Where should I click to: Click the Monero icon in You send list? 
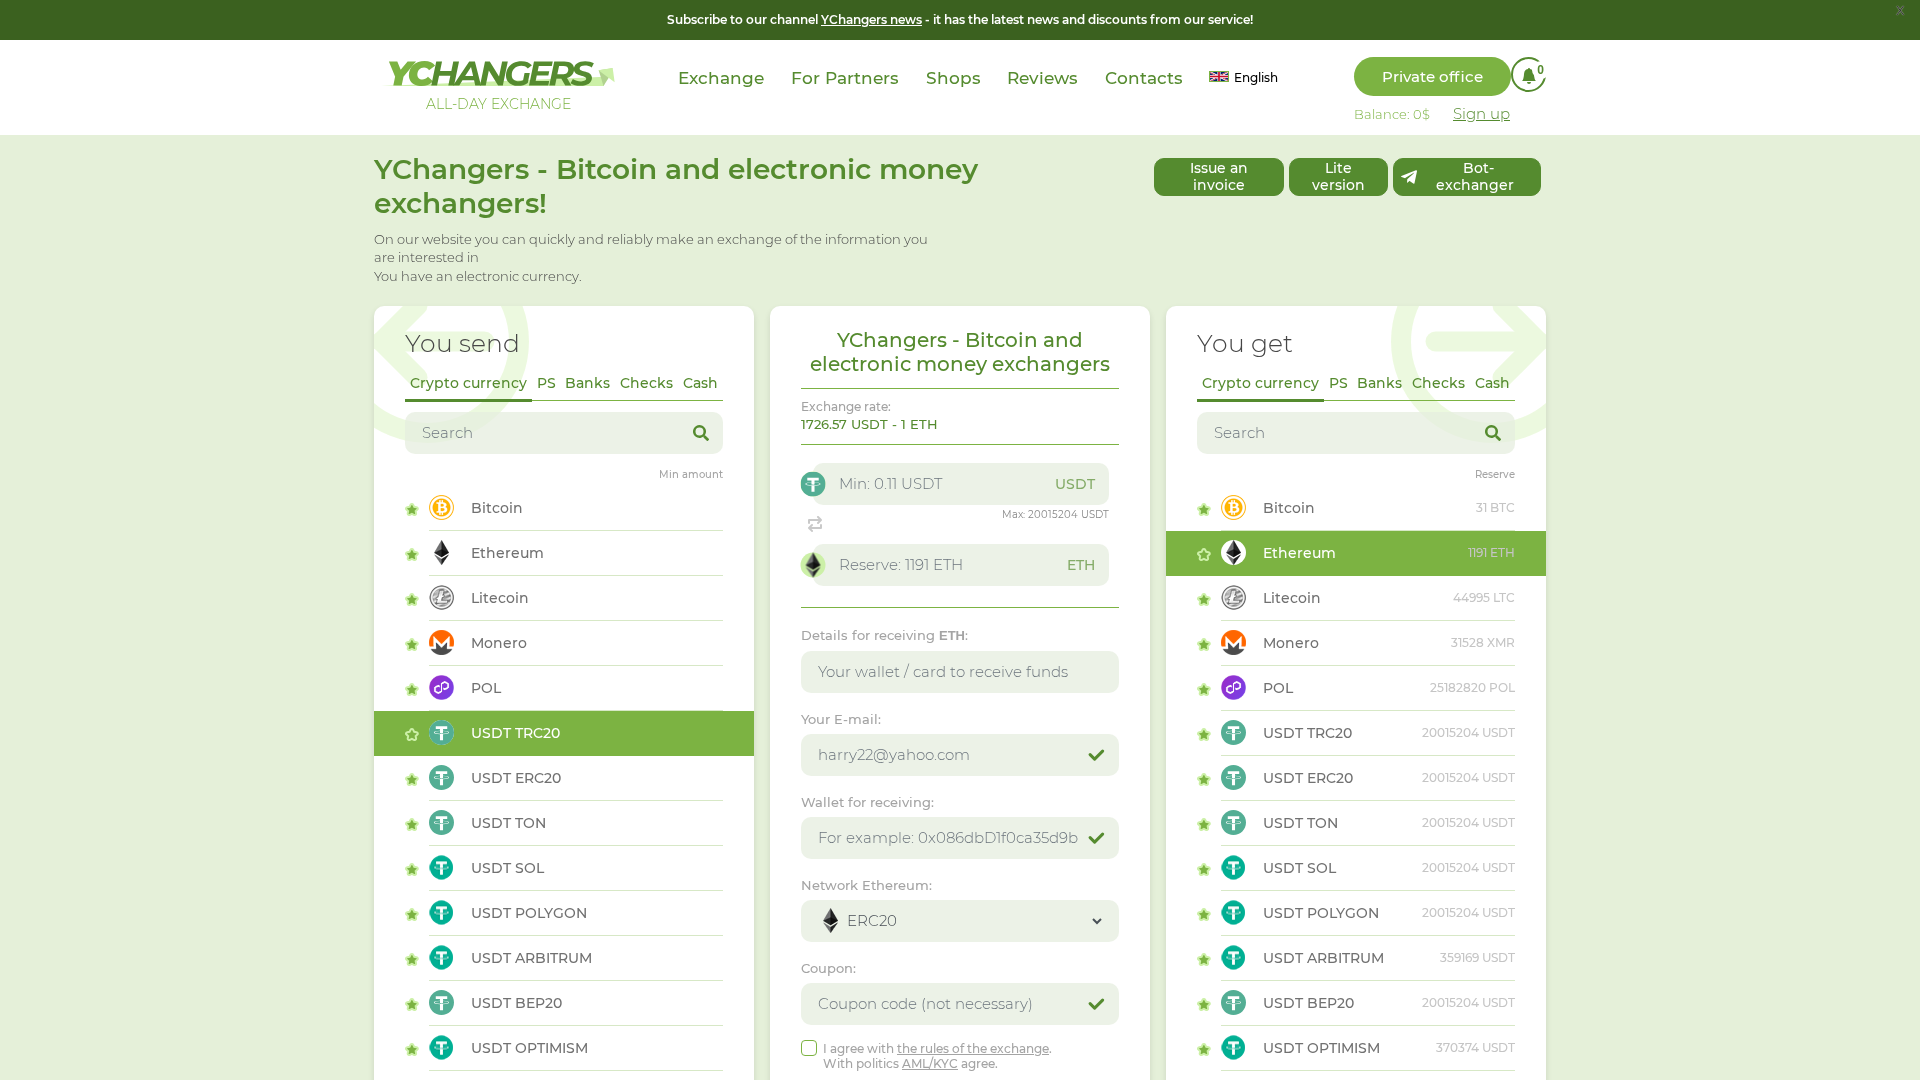coord(441,643)
